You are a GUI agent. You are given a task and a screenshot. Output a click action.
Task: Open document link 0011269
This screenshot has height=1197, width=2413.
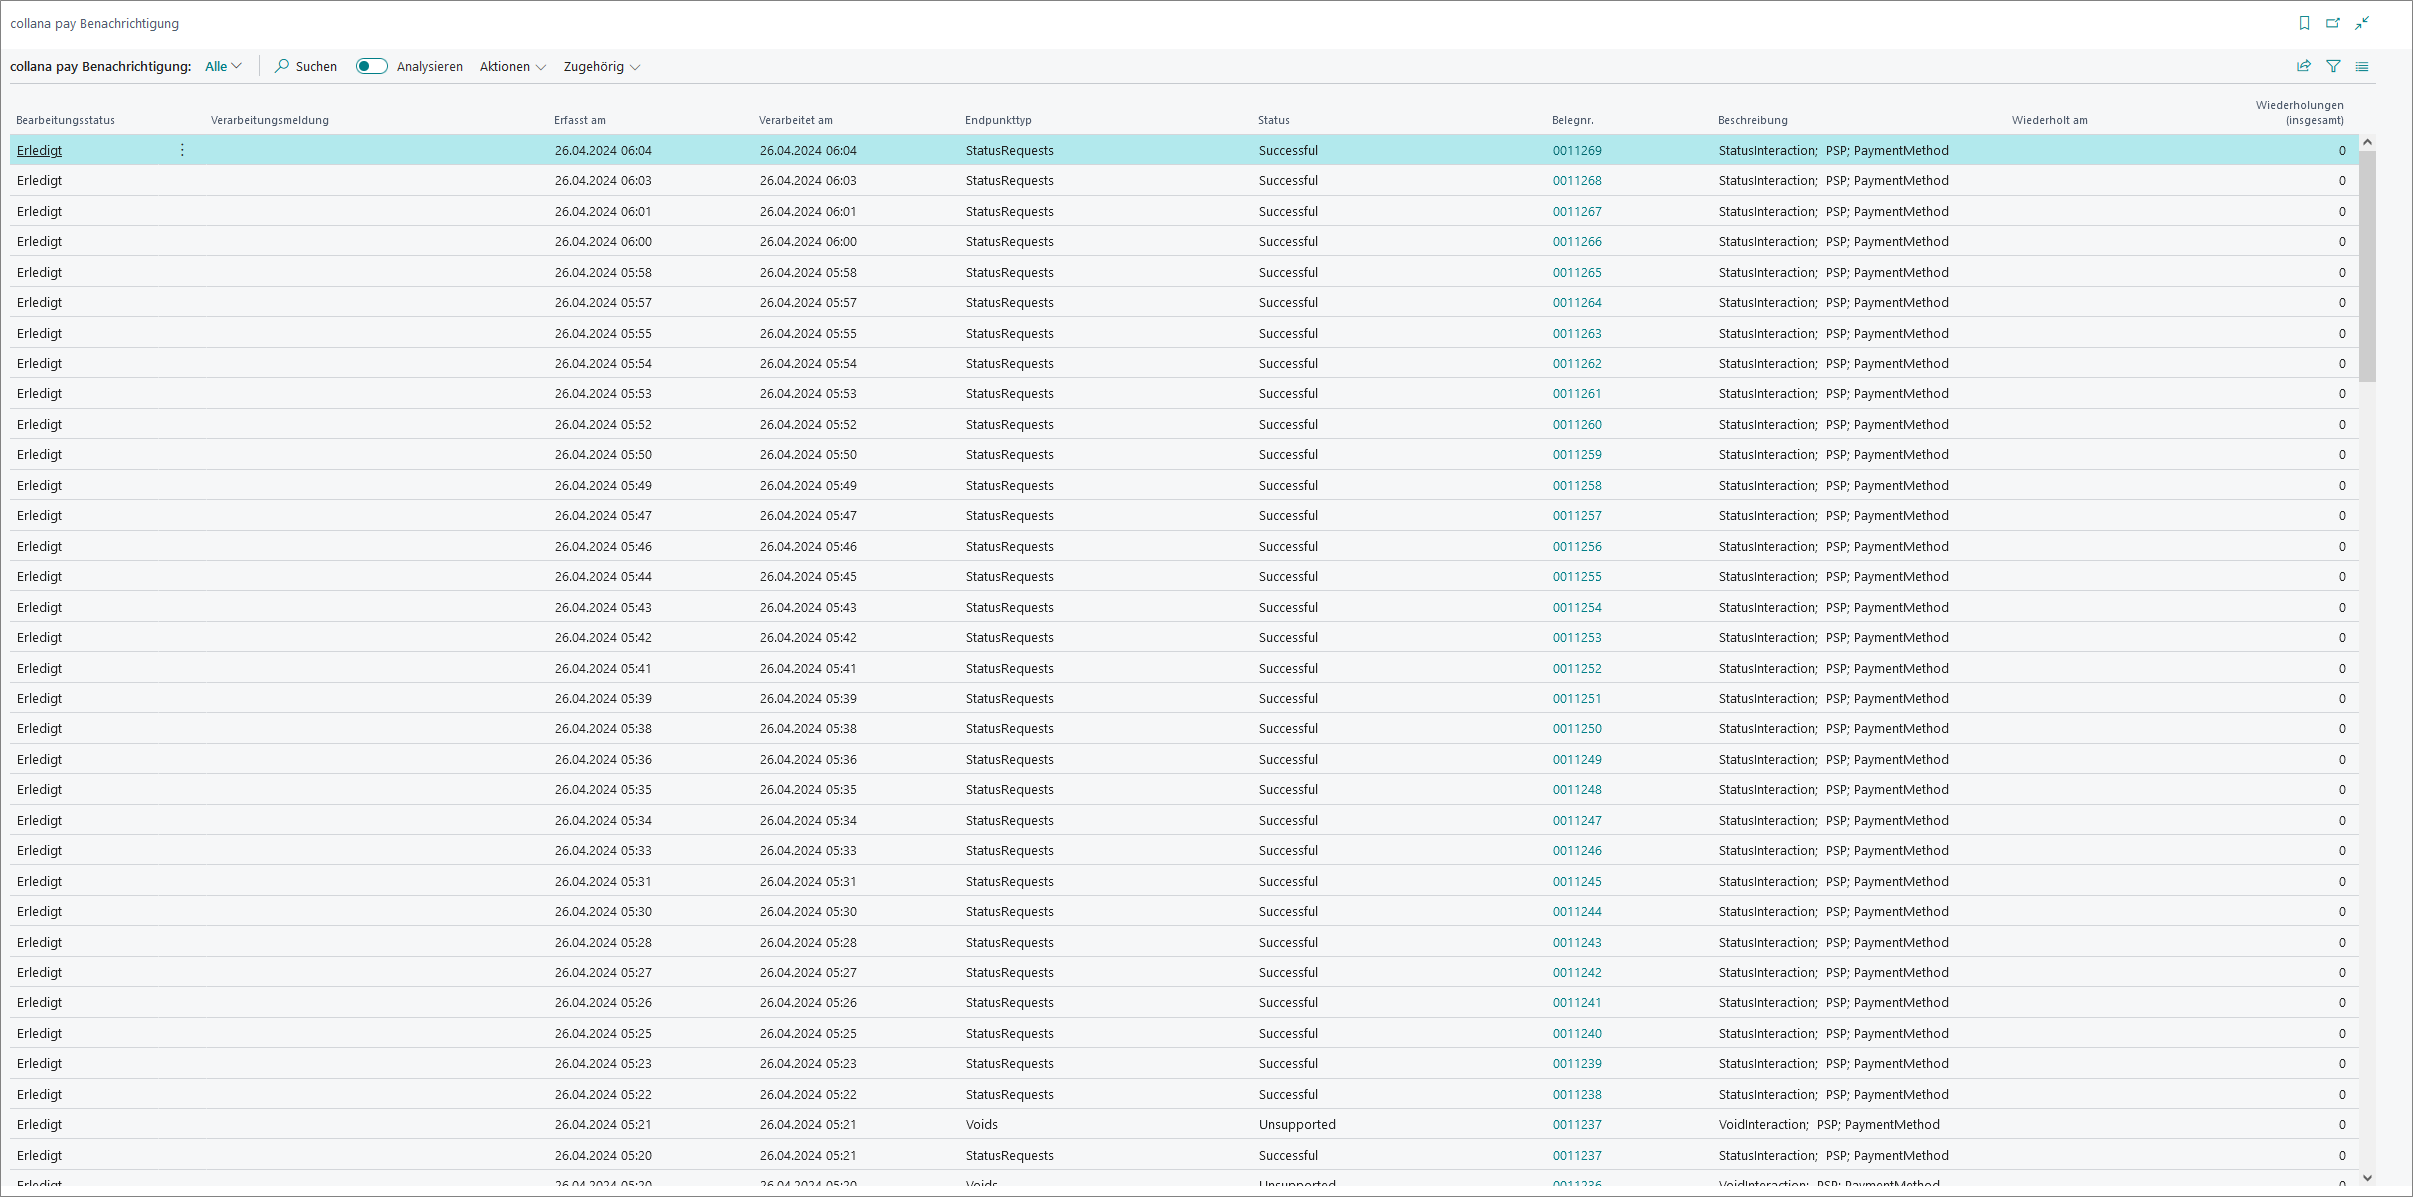point(1577,150)
